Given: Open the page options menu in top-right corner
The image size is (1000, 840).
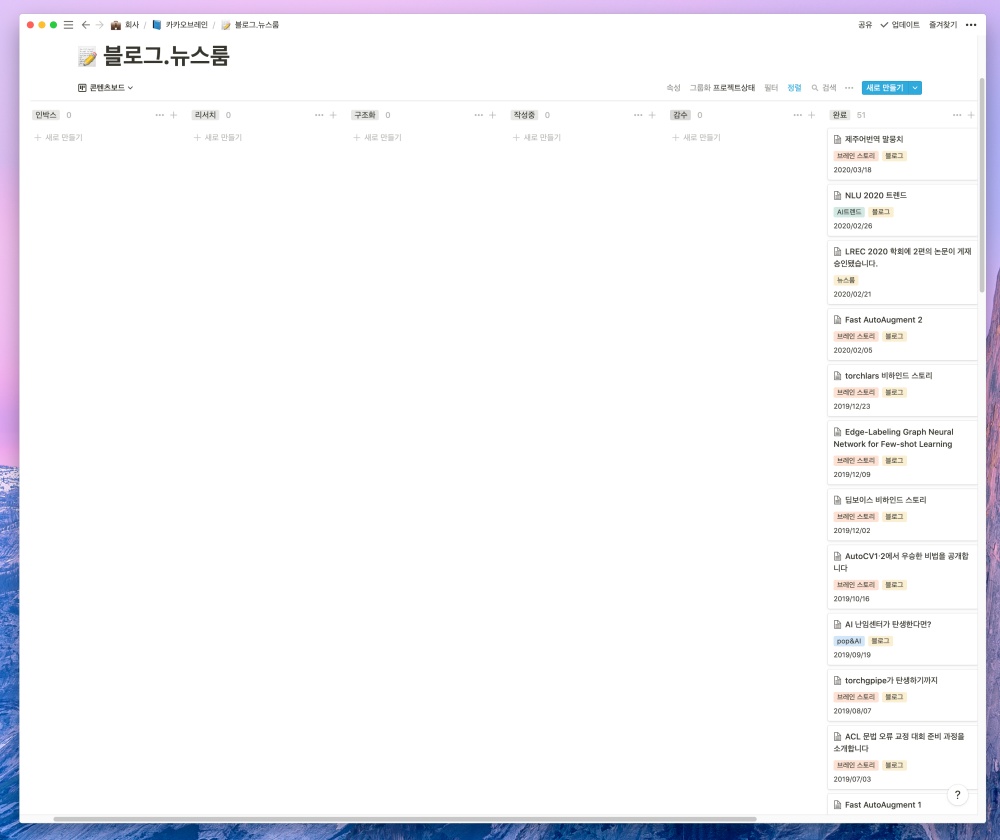Looking at the screenshot, I should 971,24.
